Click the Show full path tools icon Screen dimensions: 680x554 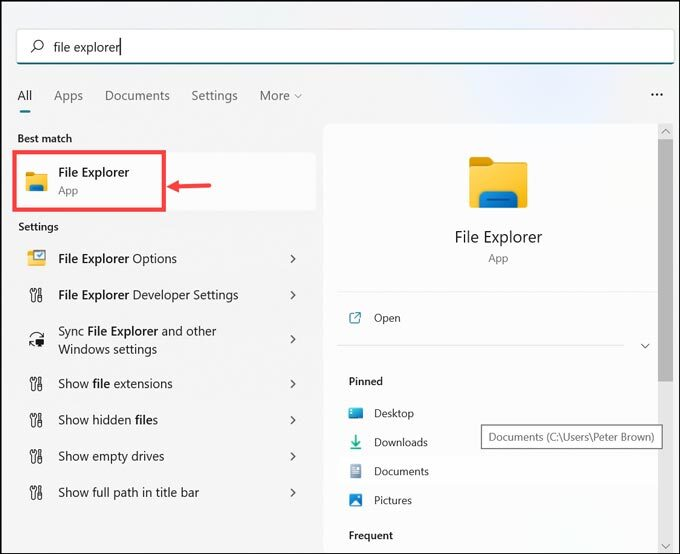point(36,492)
